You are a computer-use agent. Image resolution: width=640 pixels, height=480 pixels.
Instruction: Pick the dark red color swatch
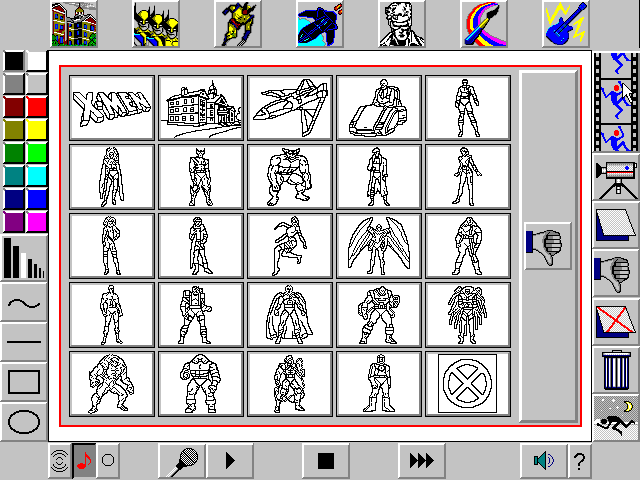point(14,107)
